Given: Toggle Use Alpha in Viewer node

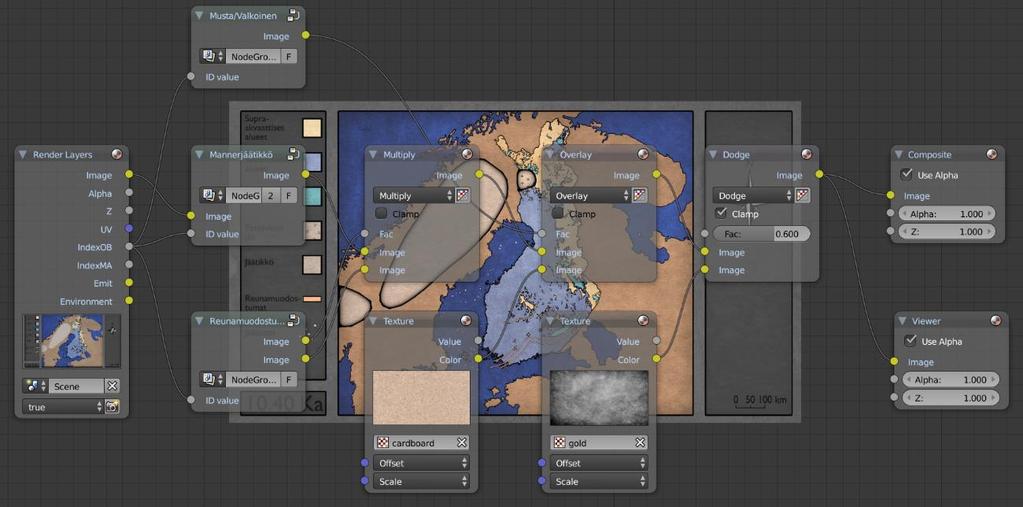Looking at the screenshot, I should [909, 341].
